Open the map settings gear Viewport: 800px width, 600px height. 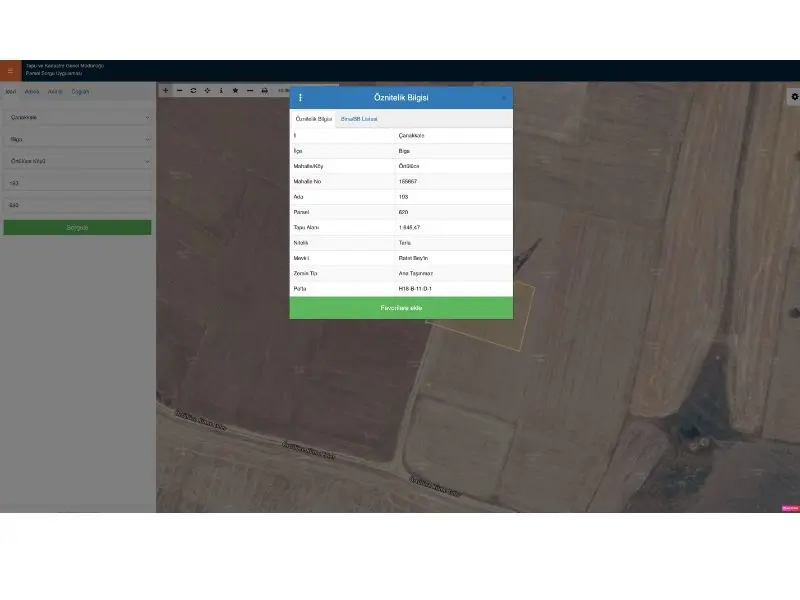(x=794, y=96)
